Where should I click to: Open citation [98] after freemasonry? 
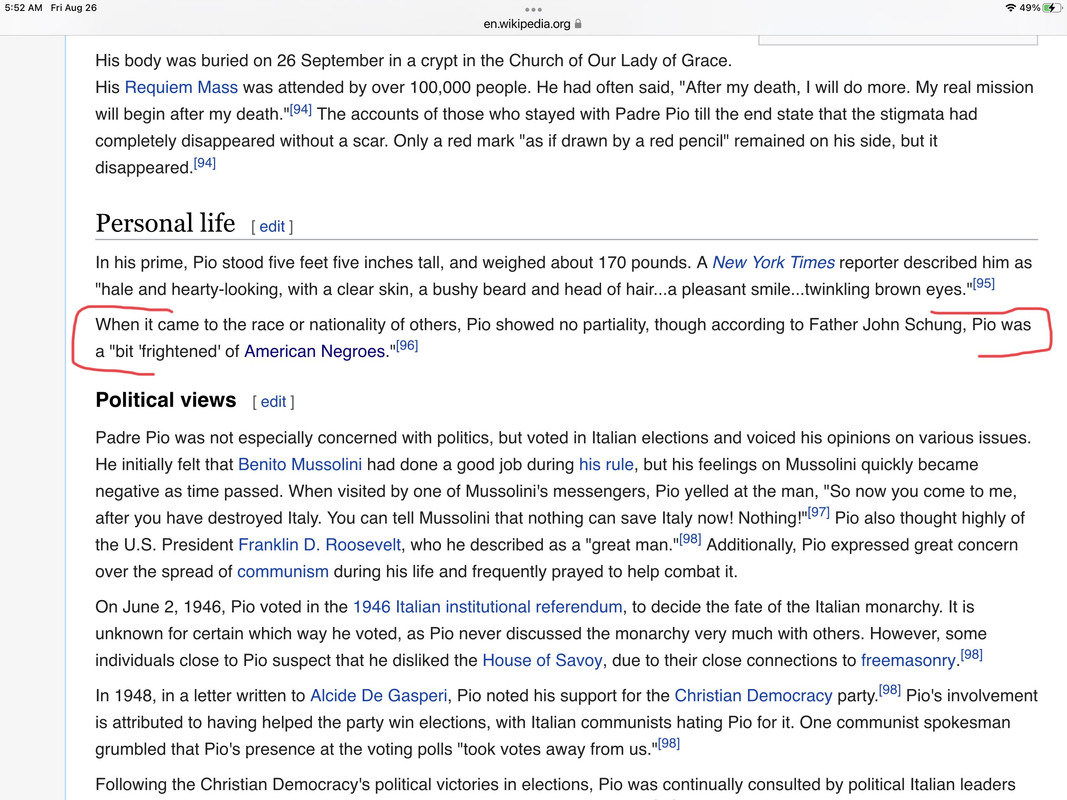tap(971, 655)
